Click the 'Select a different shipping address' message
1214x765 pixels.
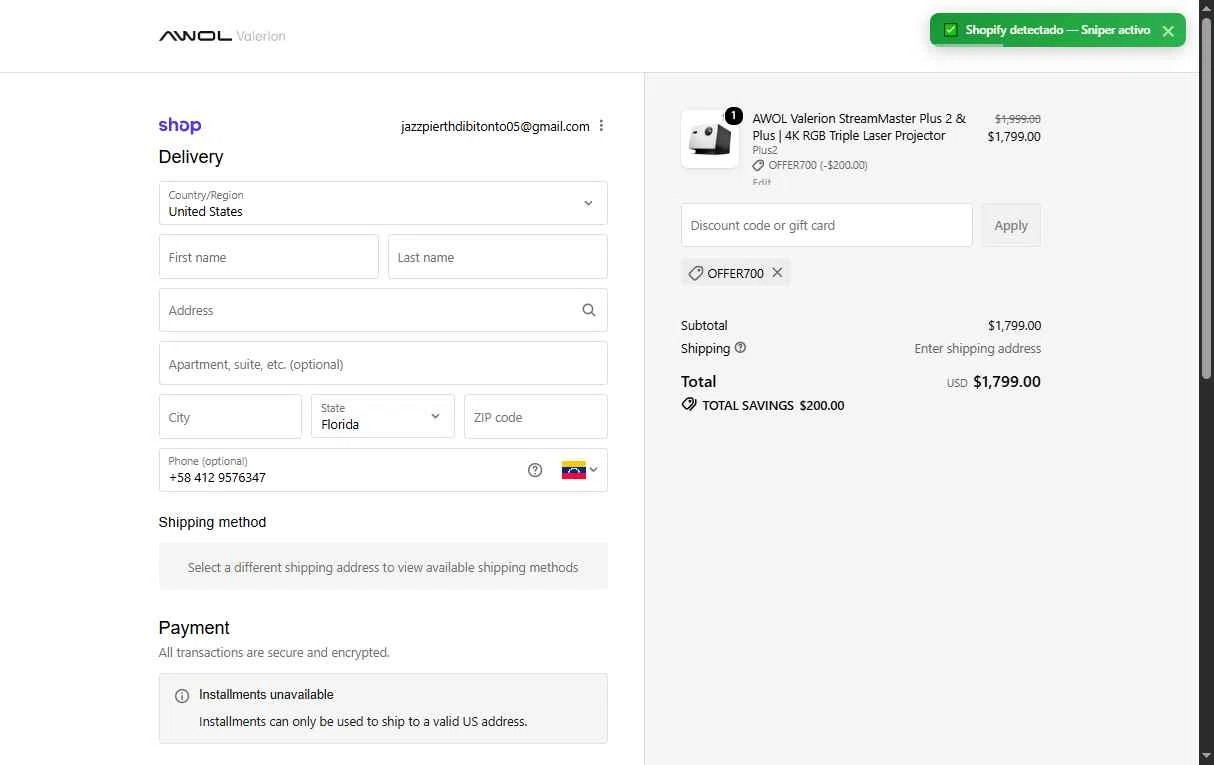(383, 567)
